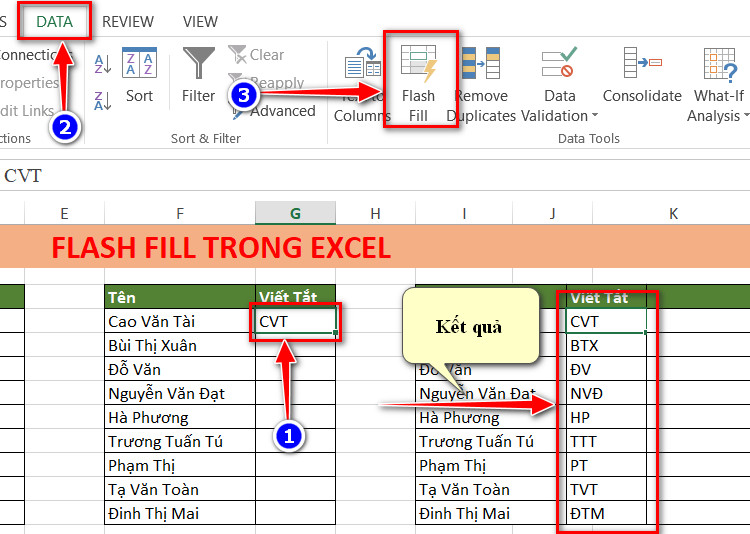Select the result cell HP
Image resolution: width=750 pixels, height=534 pixels.
(607, 417)
